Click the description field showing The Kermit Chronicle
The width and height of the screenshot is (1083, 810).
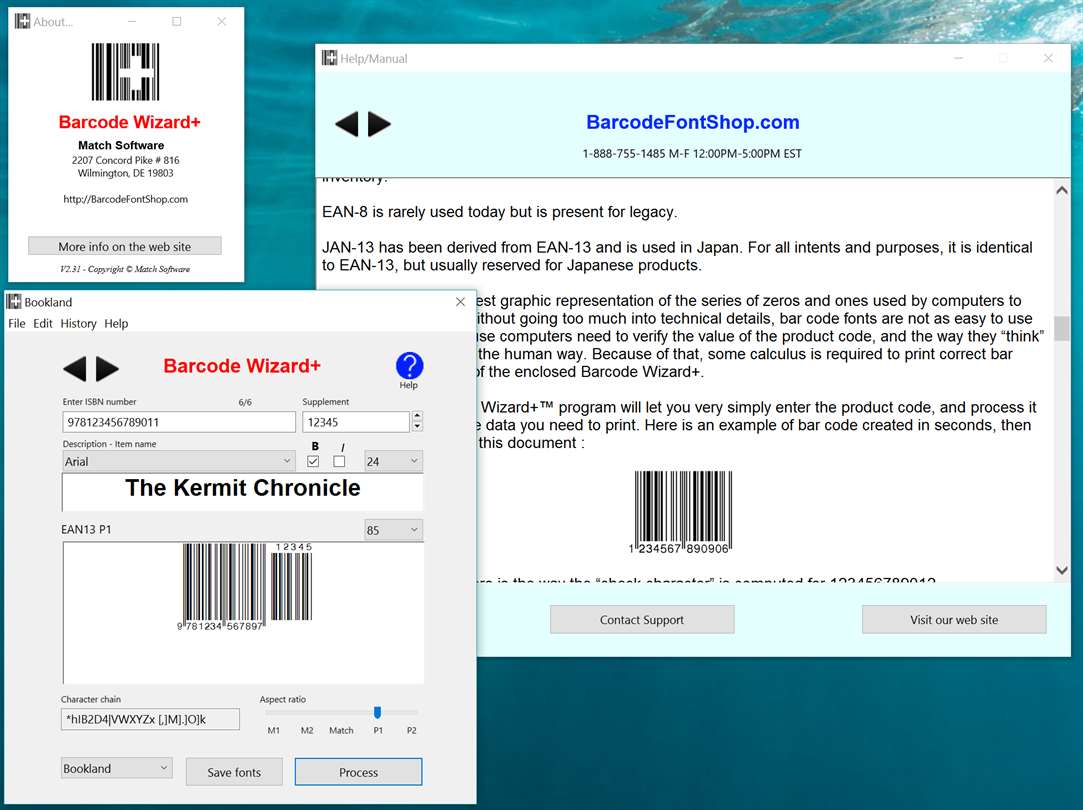[x=242, y=492]
